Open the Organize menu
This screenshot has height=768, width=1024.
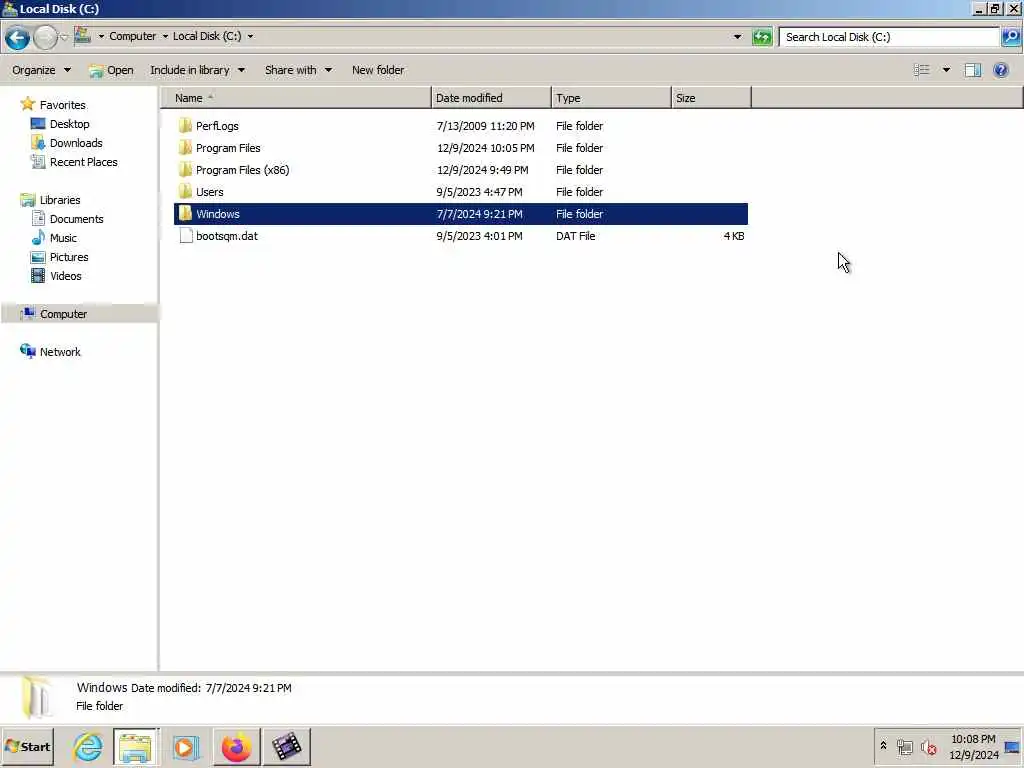pos(41,70)
